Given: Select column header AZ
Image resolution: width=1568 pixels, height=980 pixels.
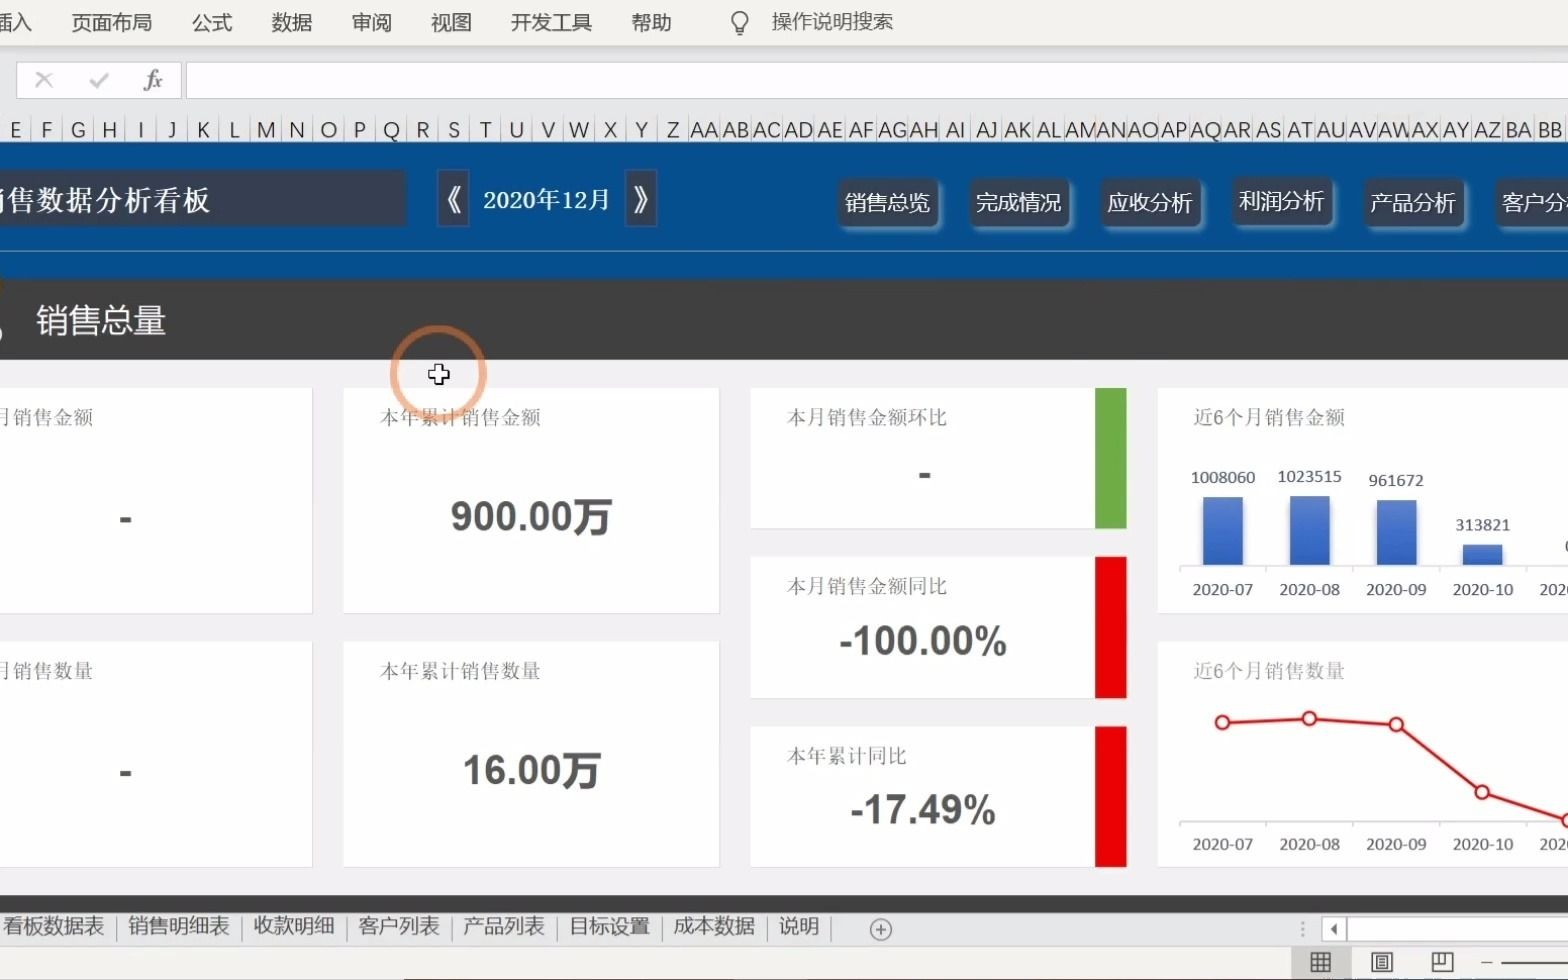Looking at the screenshot, I should 1487,130.
